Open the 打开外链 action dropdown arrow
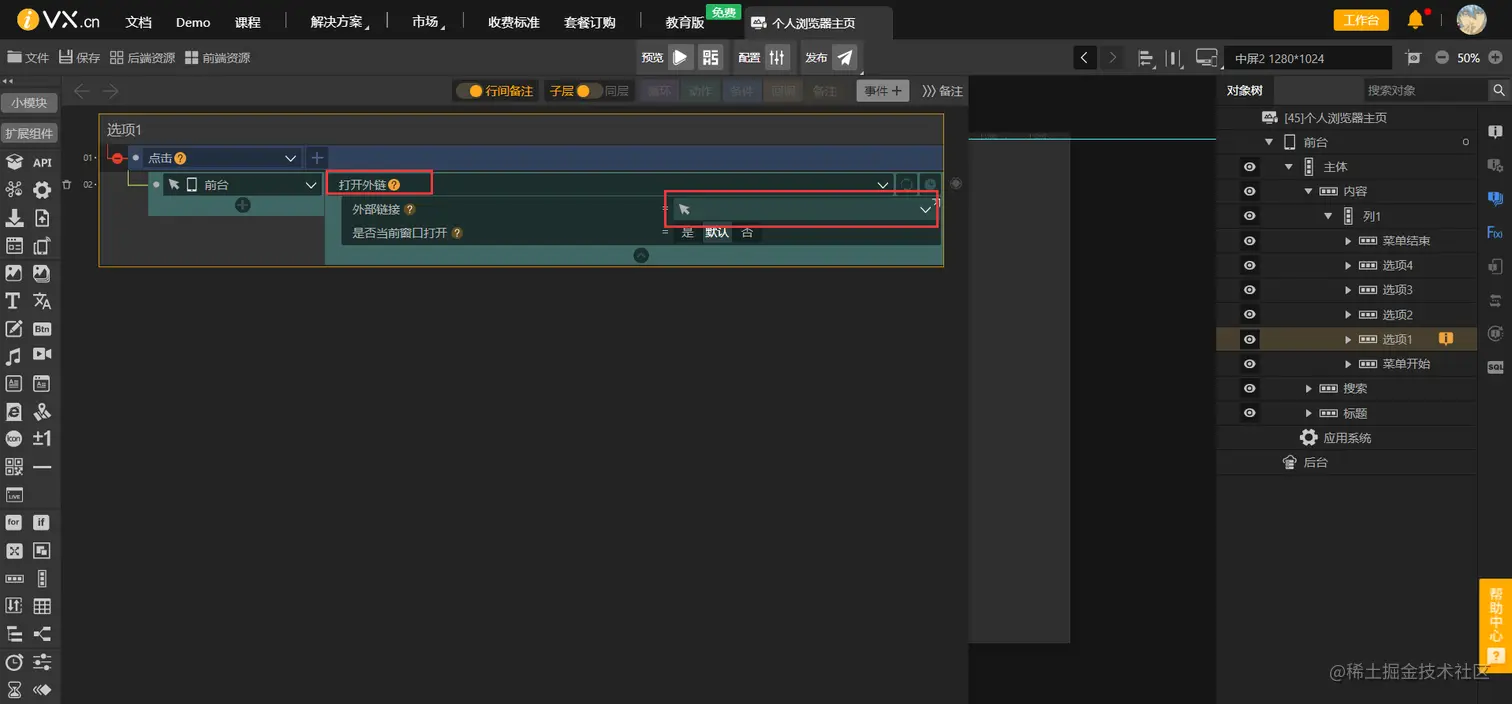The width and height of the screenshot is (1512, 704). pyautogui.click(x=883, y=185)
